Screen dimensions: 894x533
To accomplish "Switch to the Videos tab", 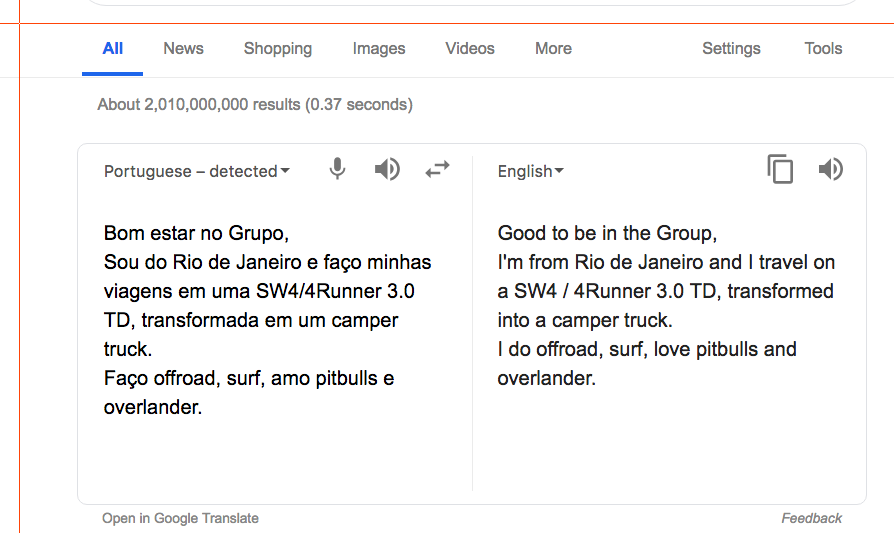I will (x=470, y=48).
